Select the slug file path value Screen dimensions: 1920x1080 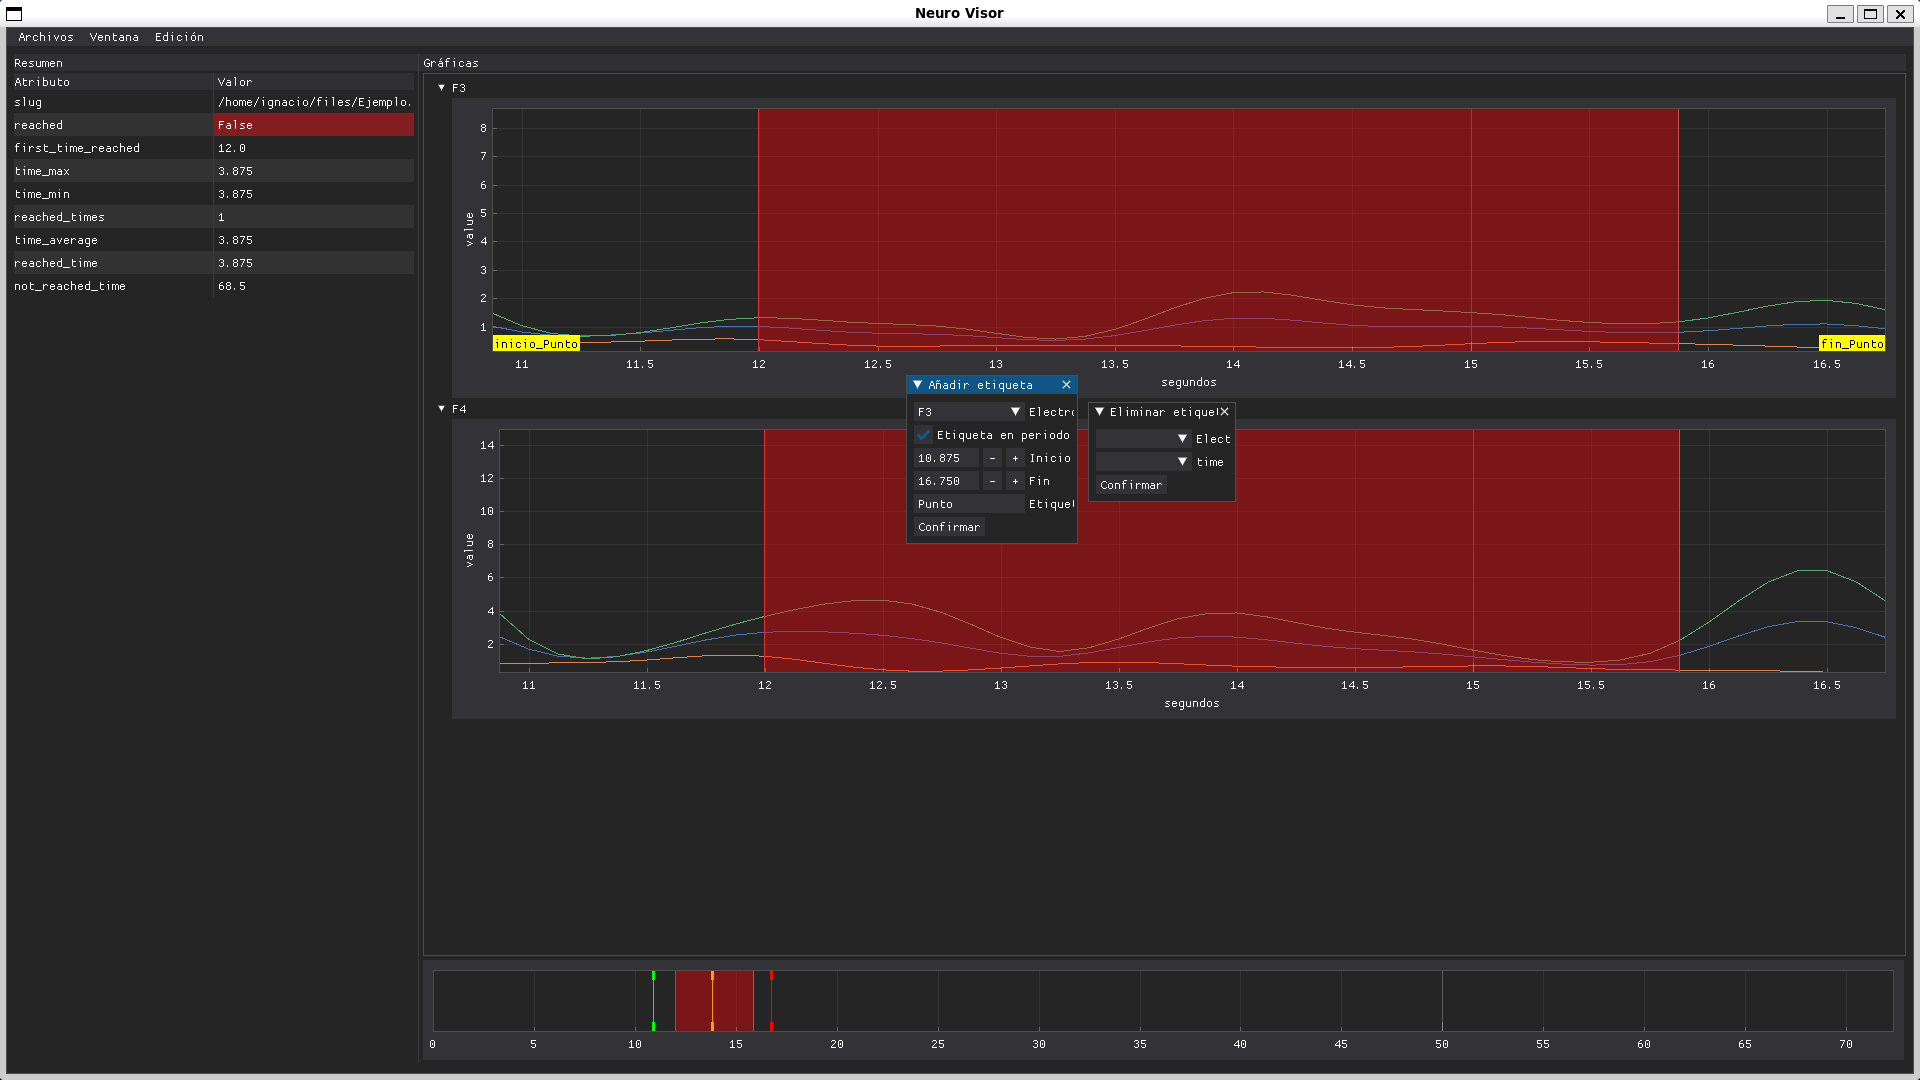pyautogui.click(x=314, y=102)
